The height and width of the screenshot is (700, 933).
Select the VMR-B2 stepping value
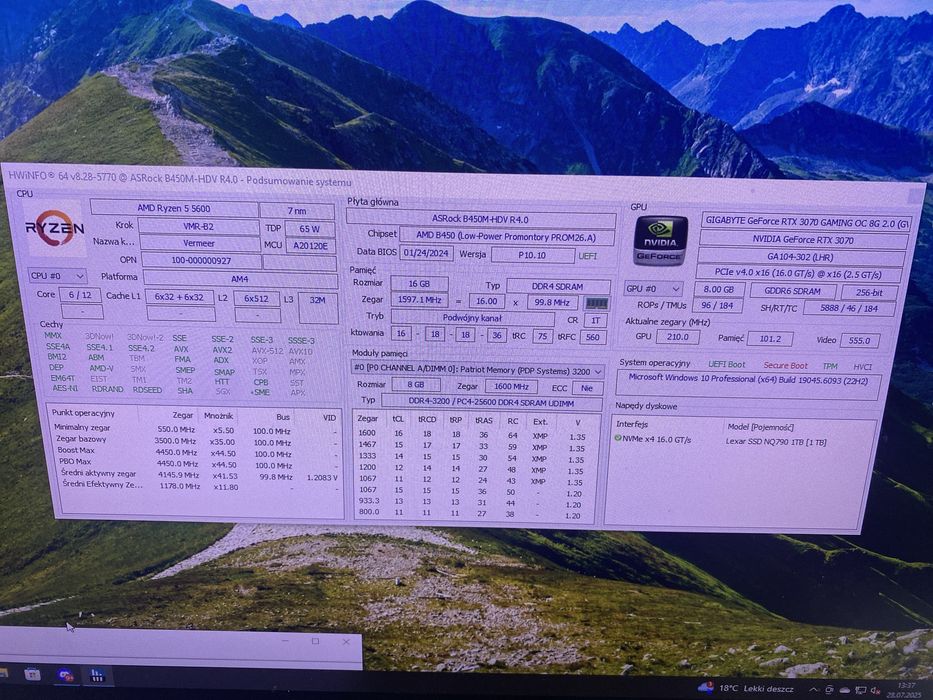point(198,226)
